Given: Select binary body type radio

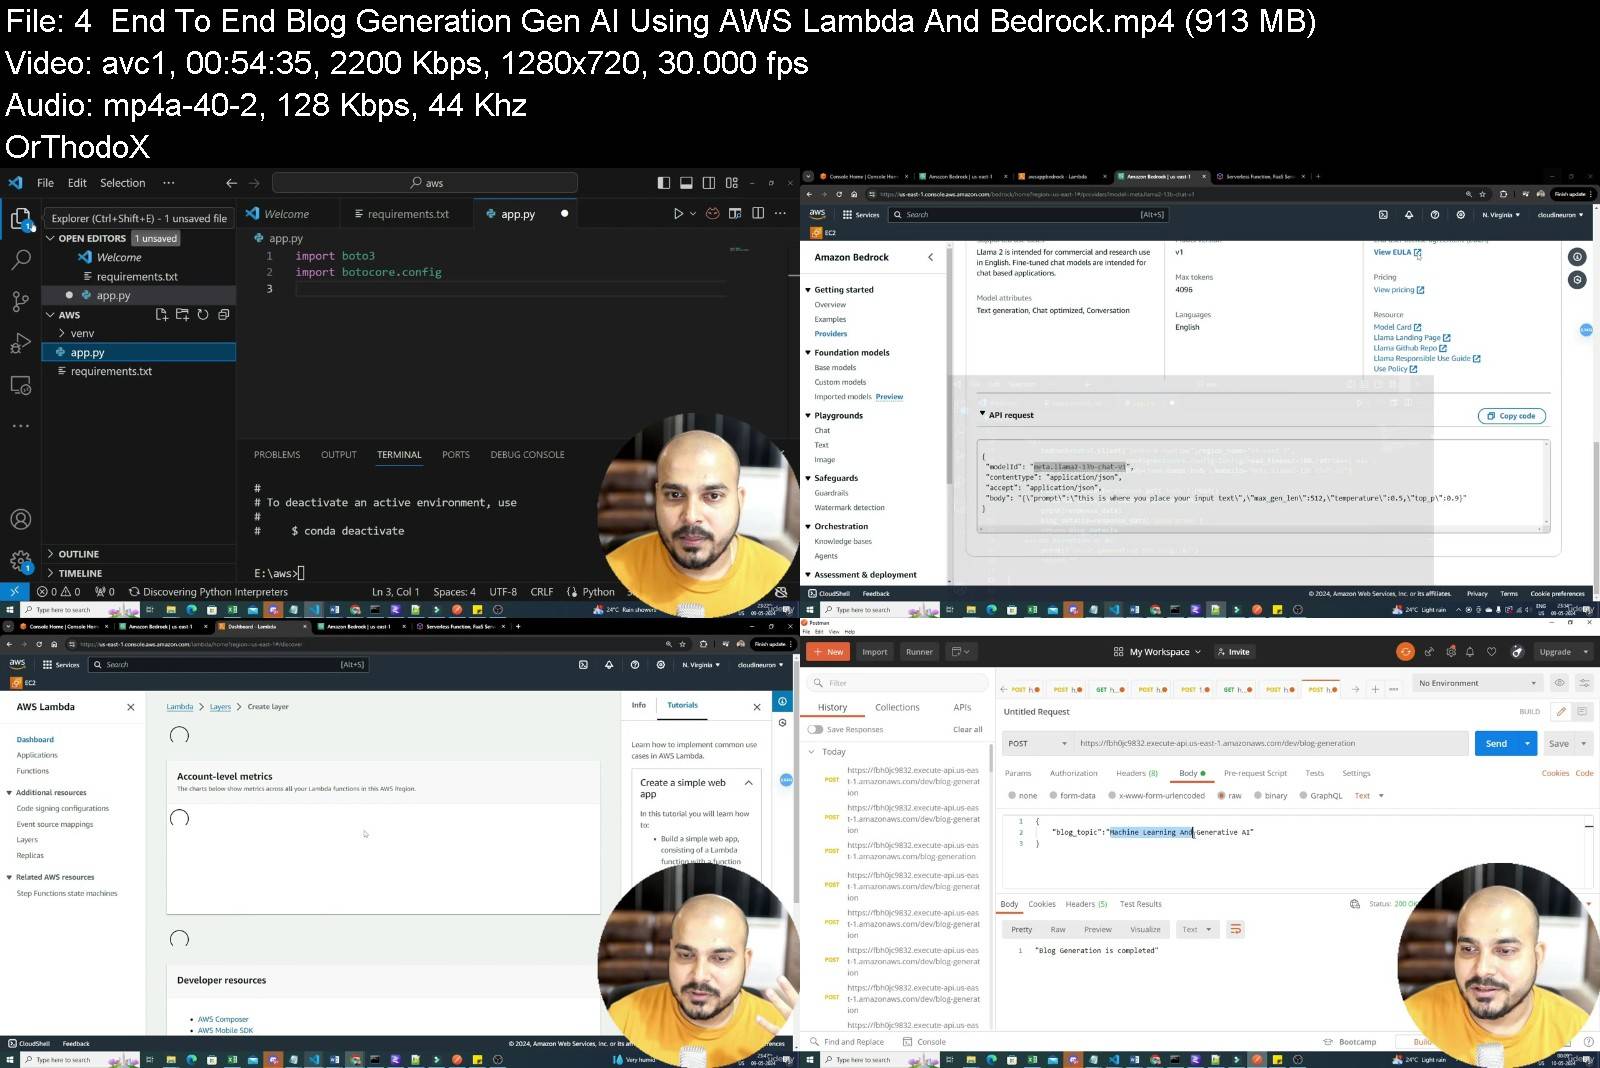Looking at the screenshot, I should [1257, 796].
